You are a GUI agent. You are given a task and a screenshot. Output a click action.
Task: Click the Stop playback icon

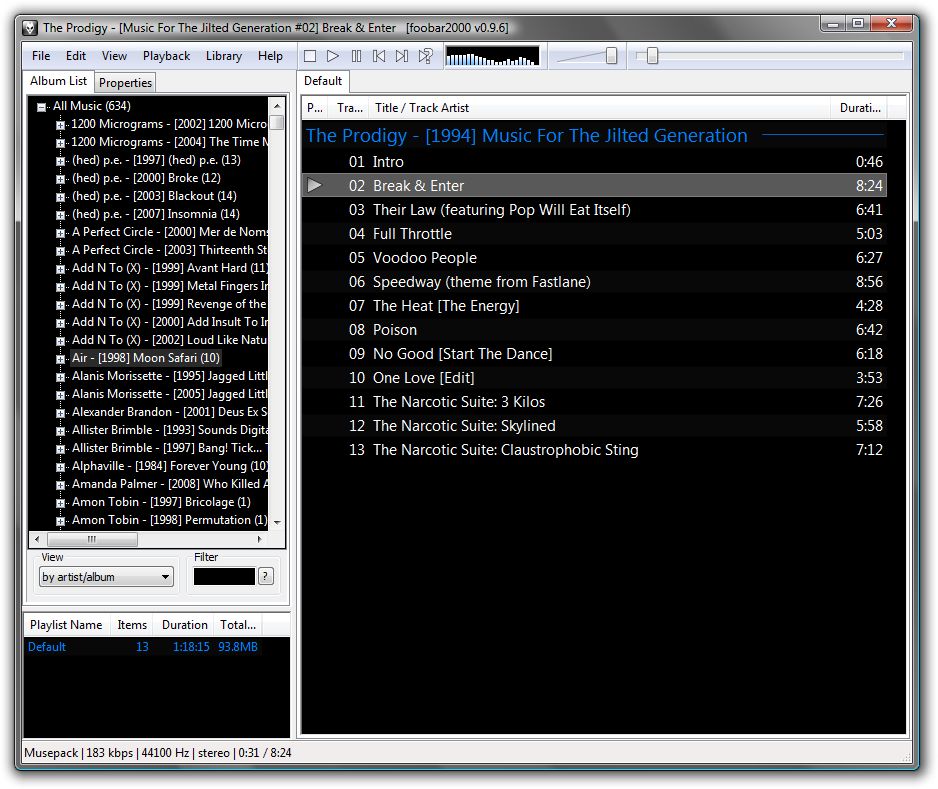pyautogui.click(x=310, y=57)
